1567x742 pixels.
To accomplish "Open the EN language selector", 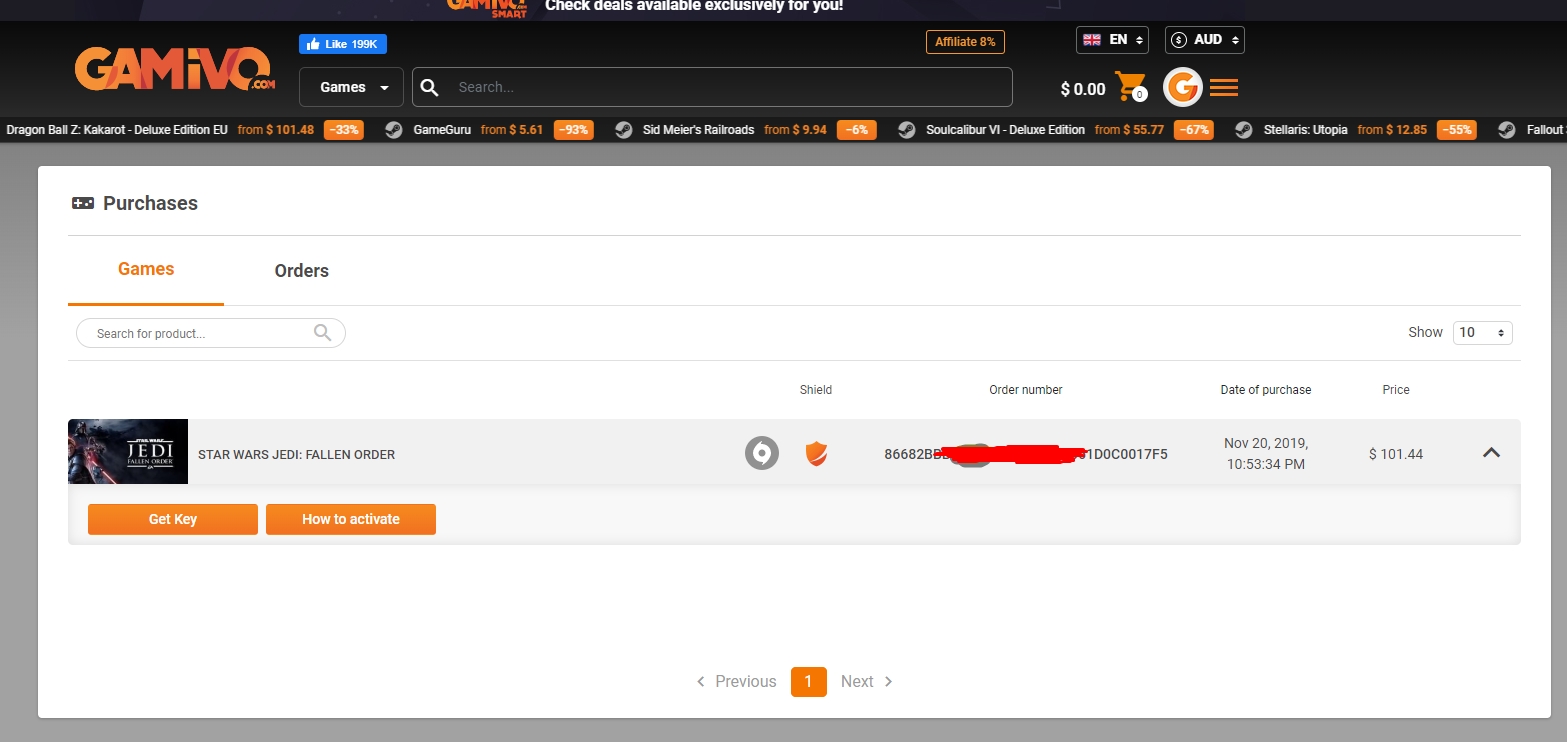I will click(x=1112, y=40).
